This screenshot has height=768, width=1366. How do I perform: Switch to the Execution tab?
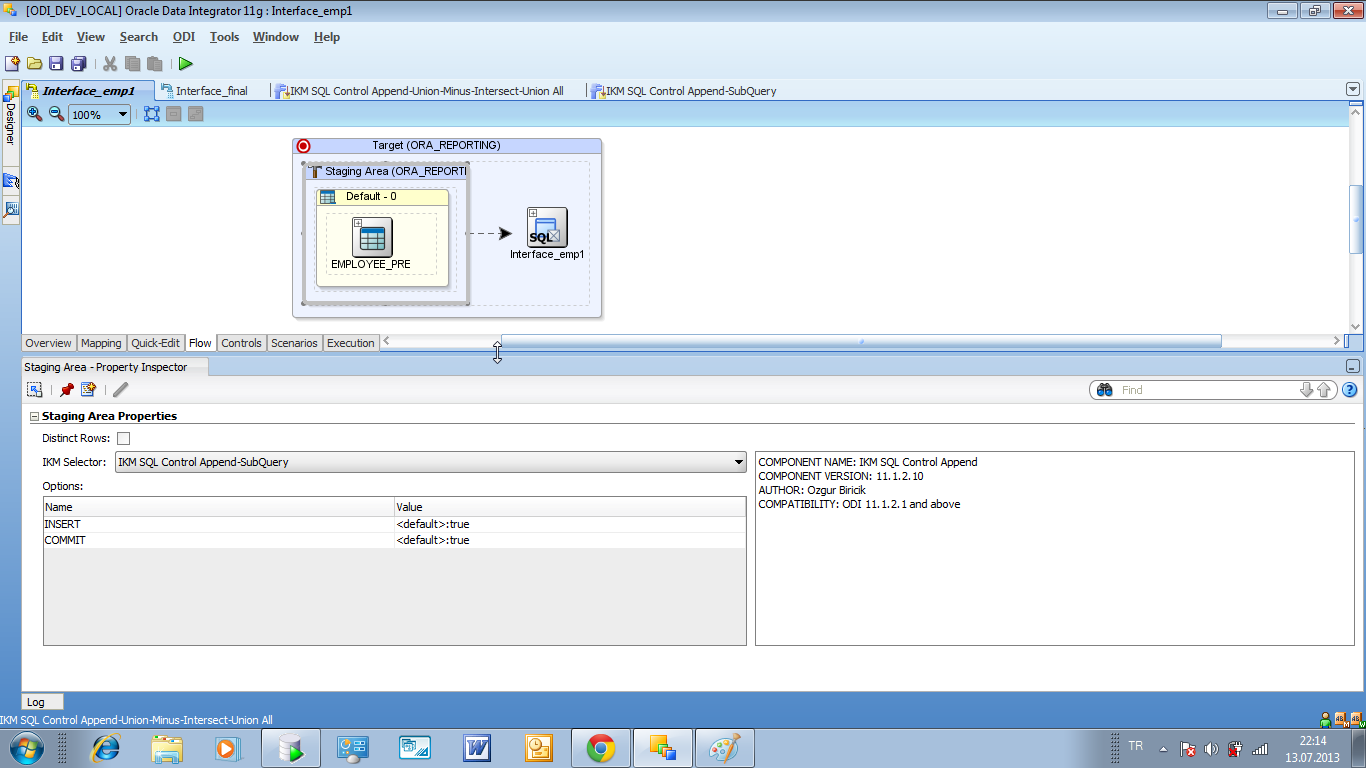point(351,343)
